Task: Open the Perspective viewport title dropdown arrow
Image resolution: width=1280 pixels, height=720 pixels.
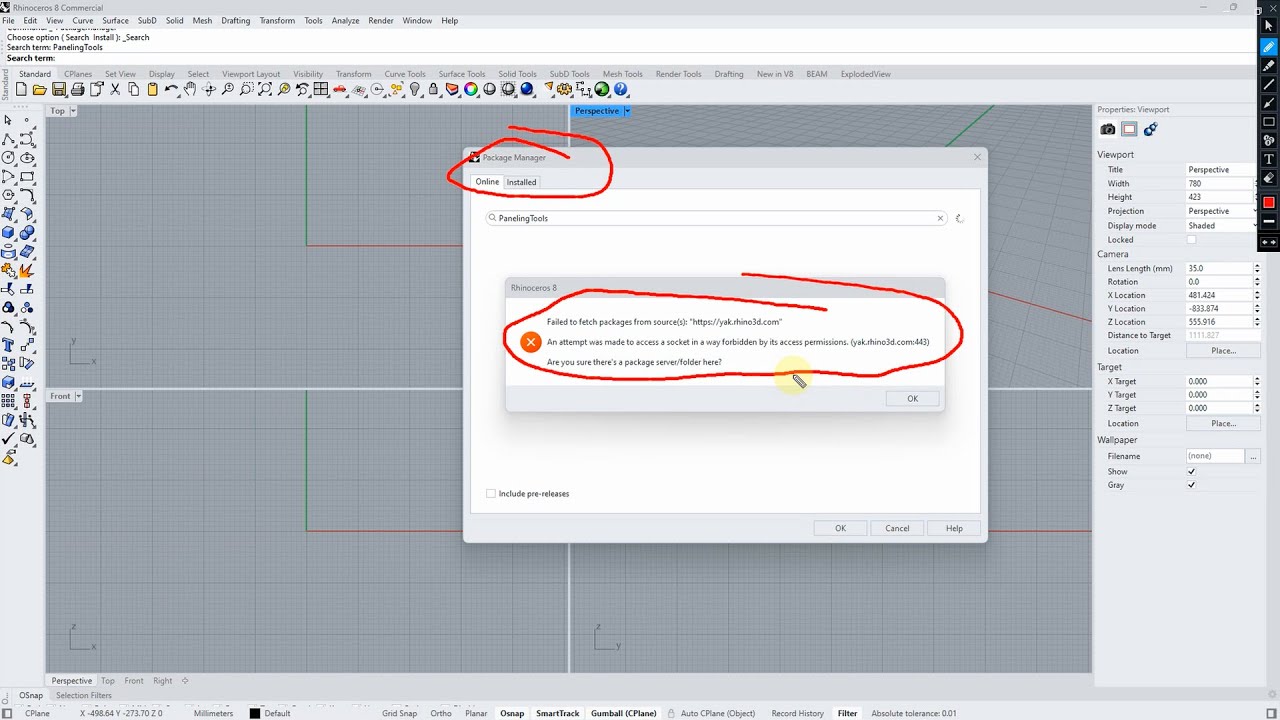Action: coord(627,111)
